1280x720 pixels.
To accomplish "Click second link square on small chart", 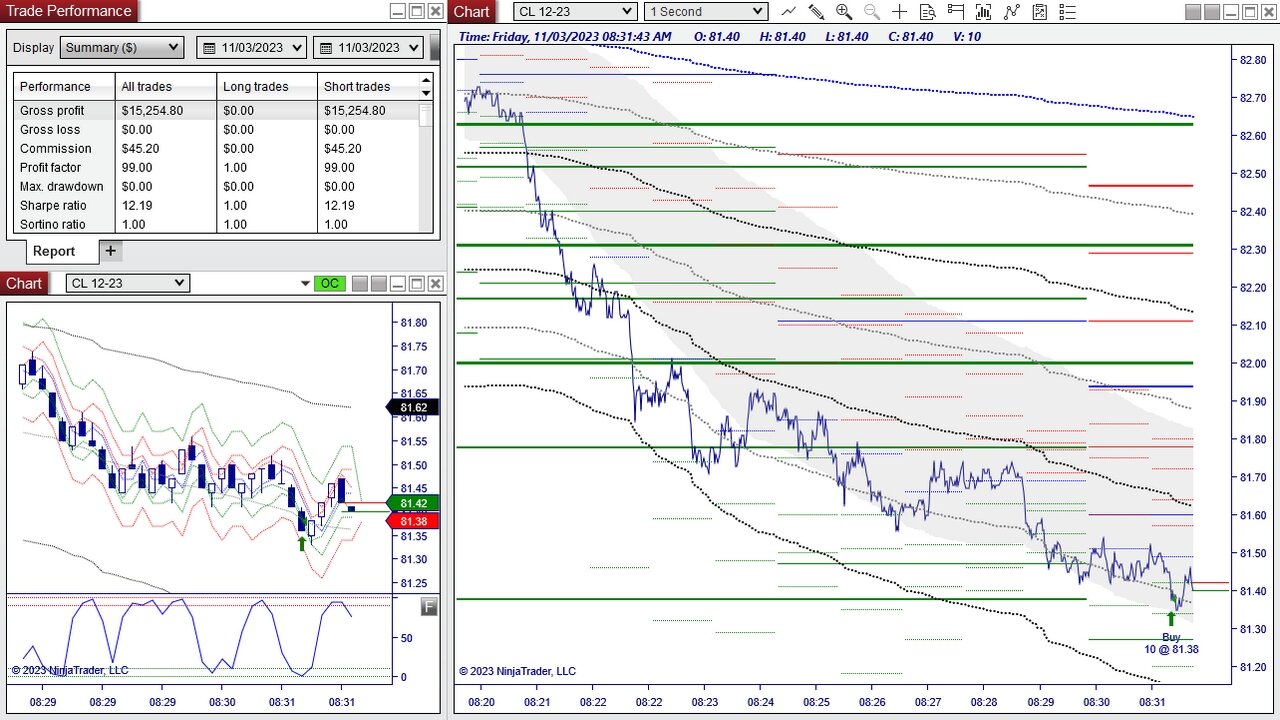I will click(379, 283).
